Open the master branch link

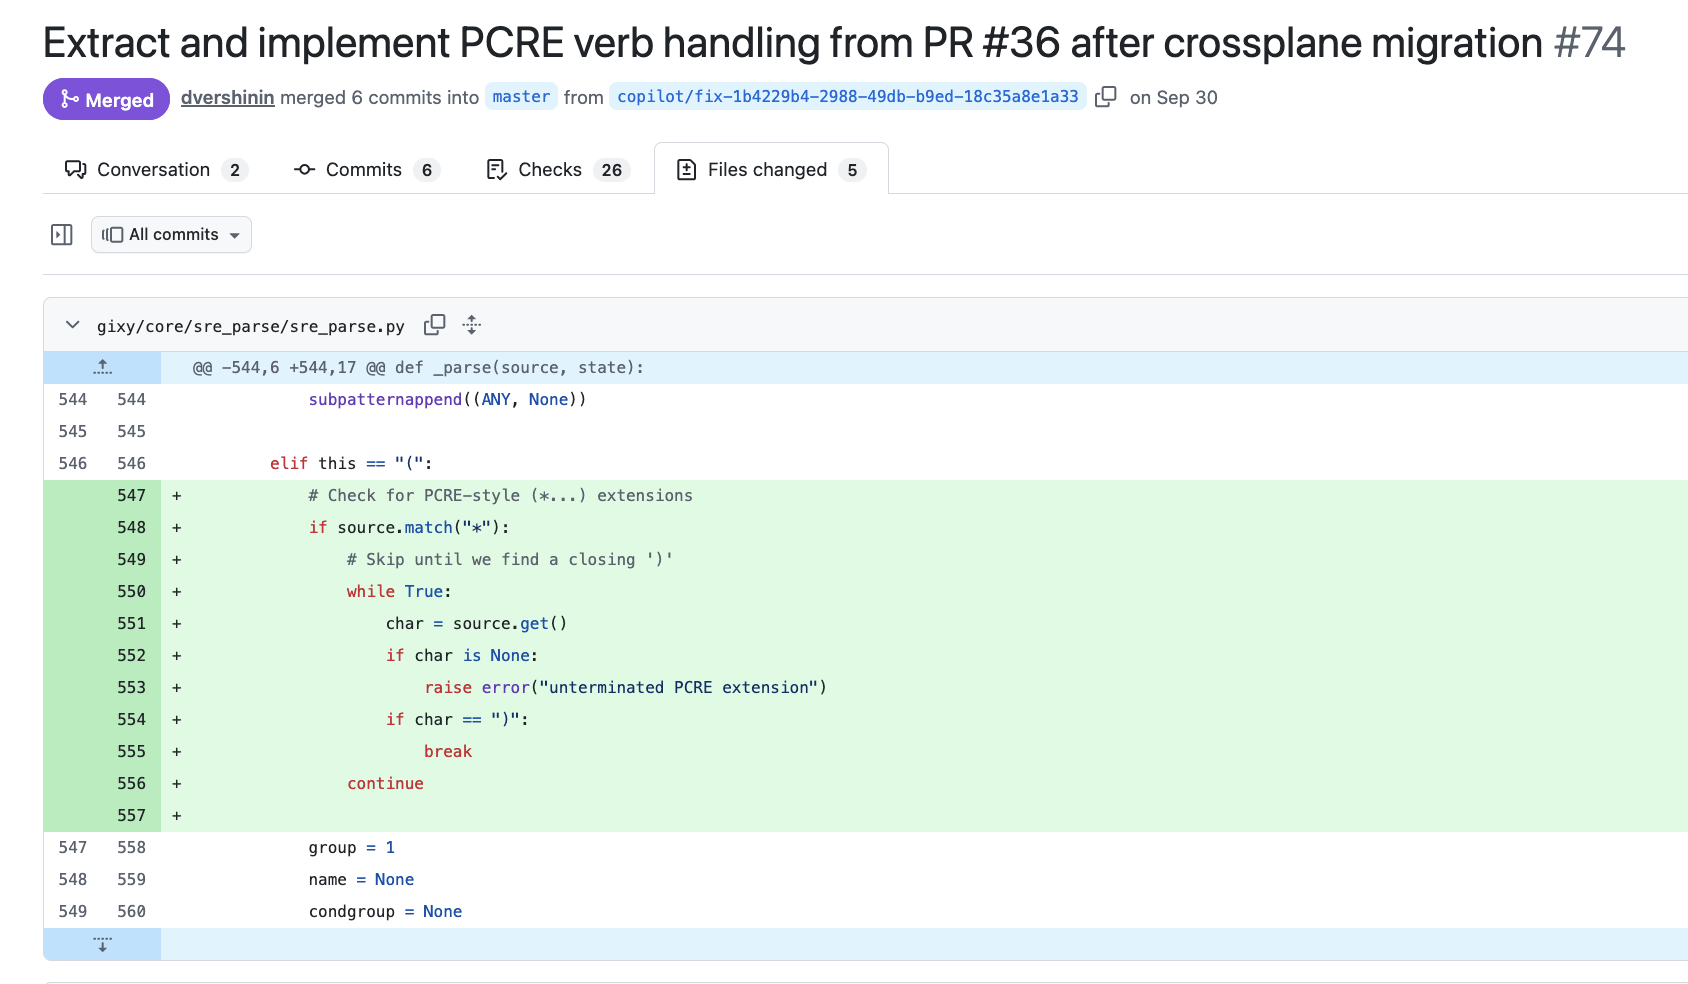point(521,97)
